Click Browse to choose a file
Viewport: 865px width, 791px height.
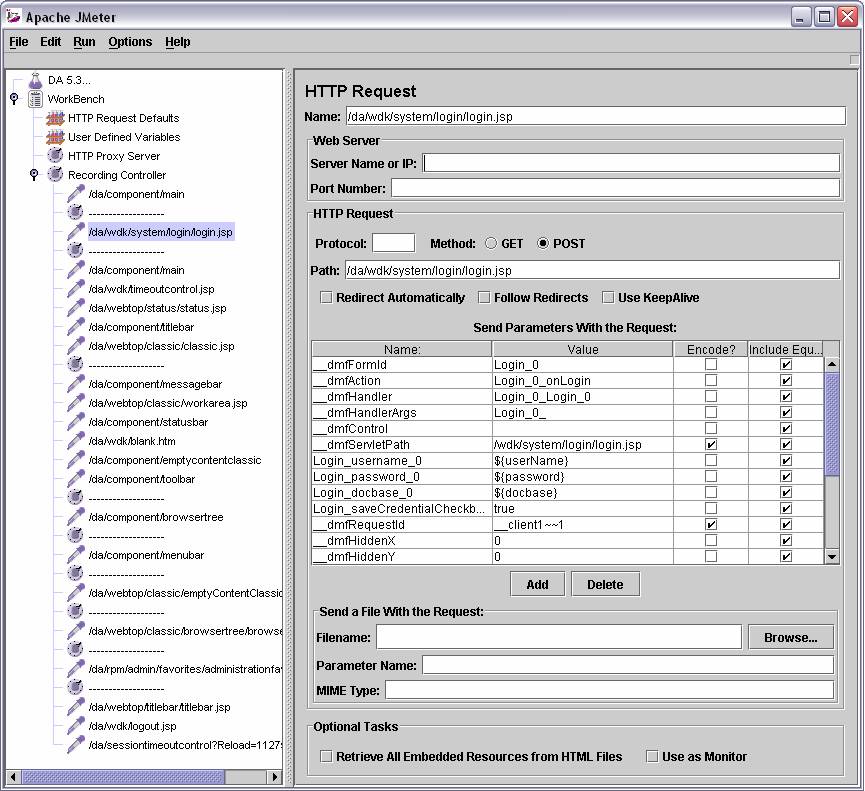[790, 637]
